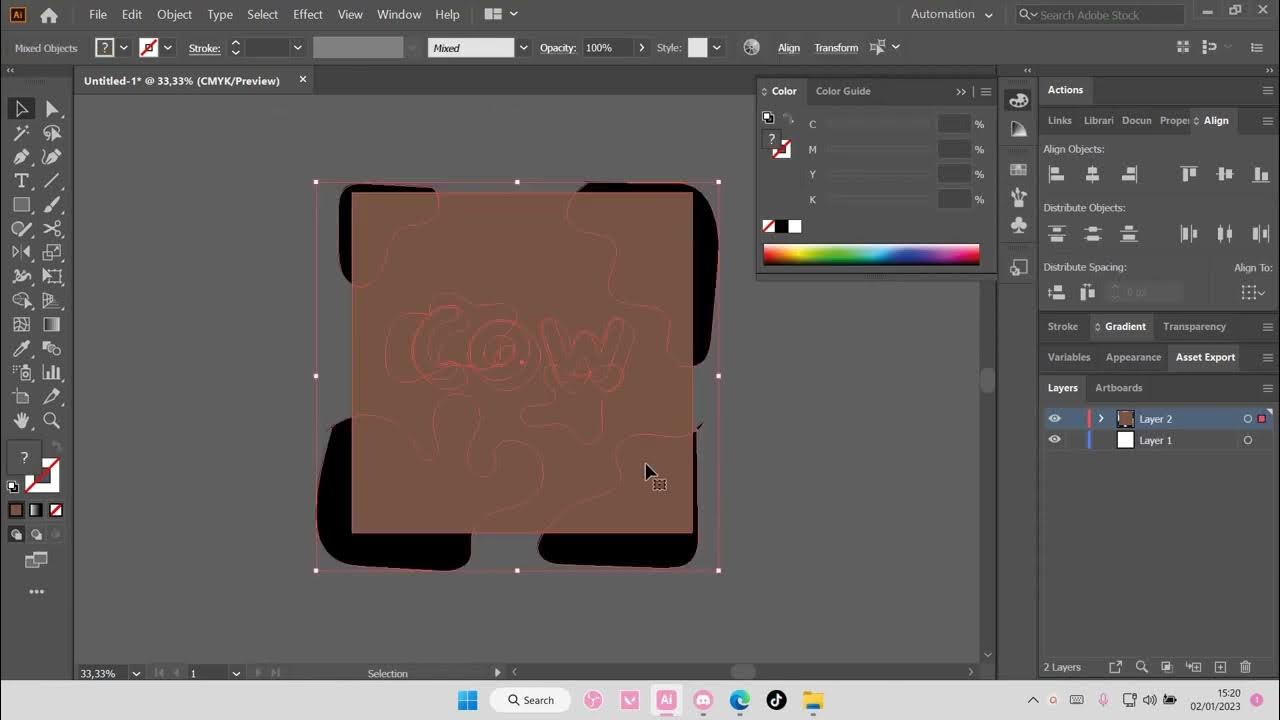The height and width of the screenshot is (720, 1280).
Task: Select the Type tool
Action: coord(21,181)
